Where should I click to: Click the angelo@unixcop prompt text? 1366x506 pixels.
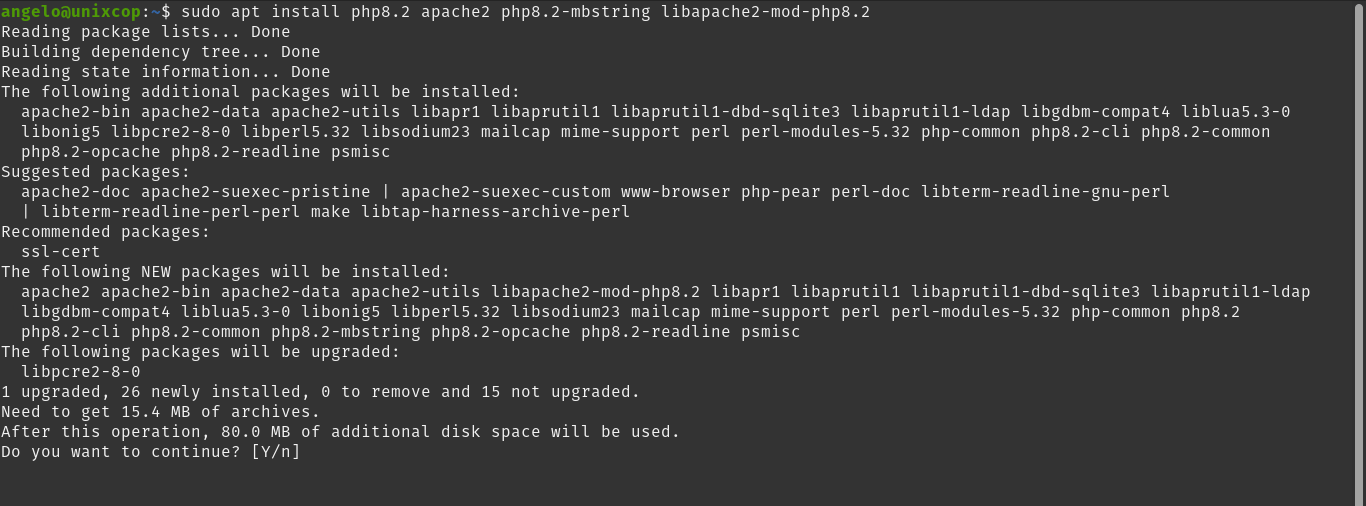(x=72, y=12)
